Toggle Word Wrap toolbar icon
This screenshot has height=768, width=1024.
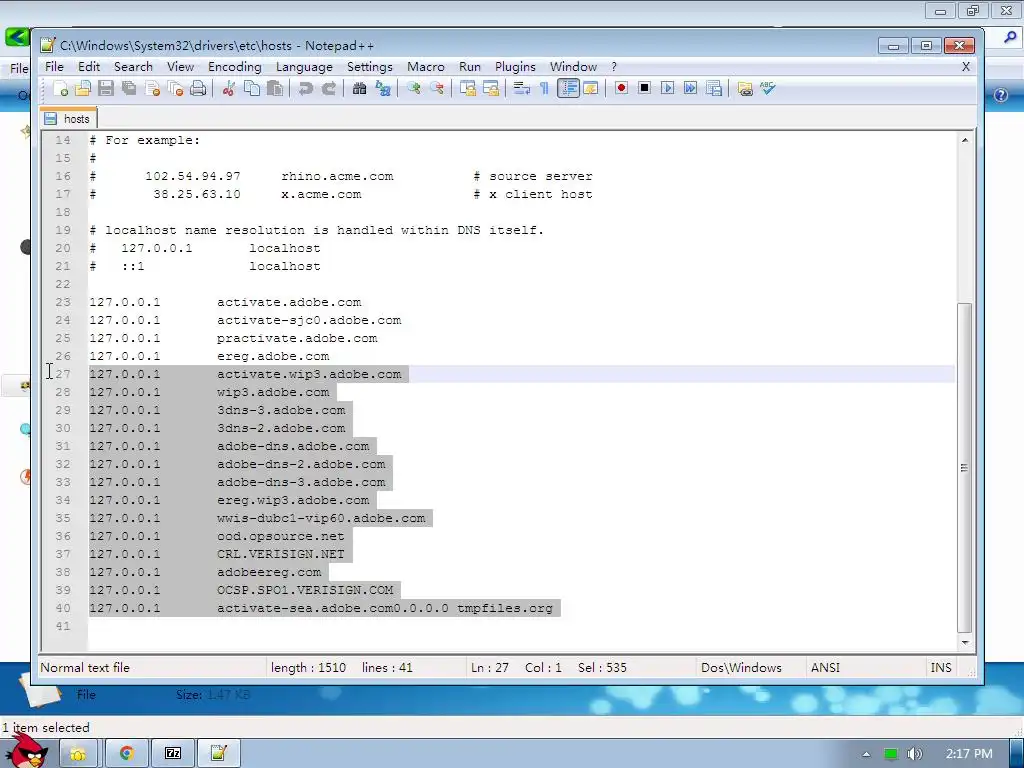click(x=521, y=88)
